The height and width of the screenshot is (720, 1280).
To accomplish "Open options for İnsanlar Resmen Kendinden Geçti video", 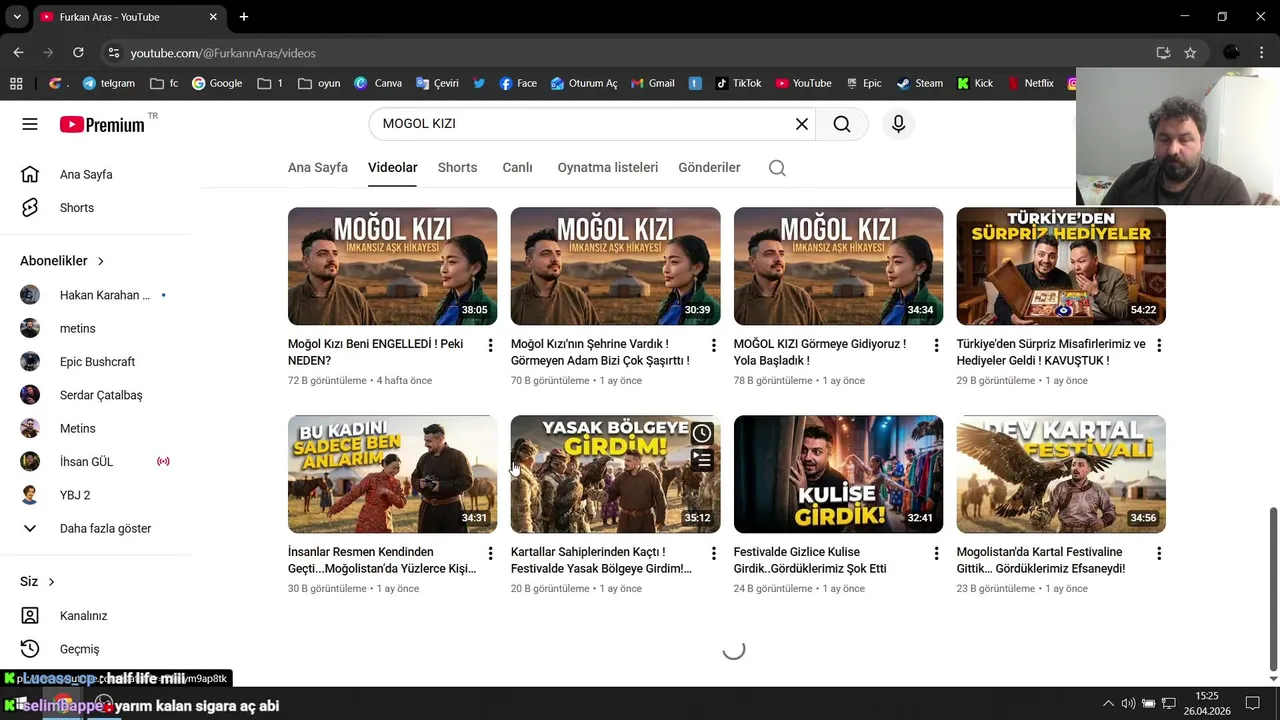I will (x=490, y=553).
